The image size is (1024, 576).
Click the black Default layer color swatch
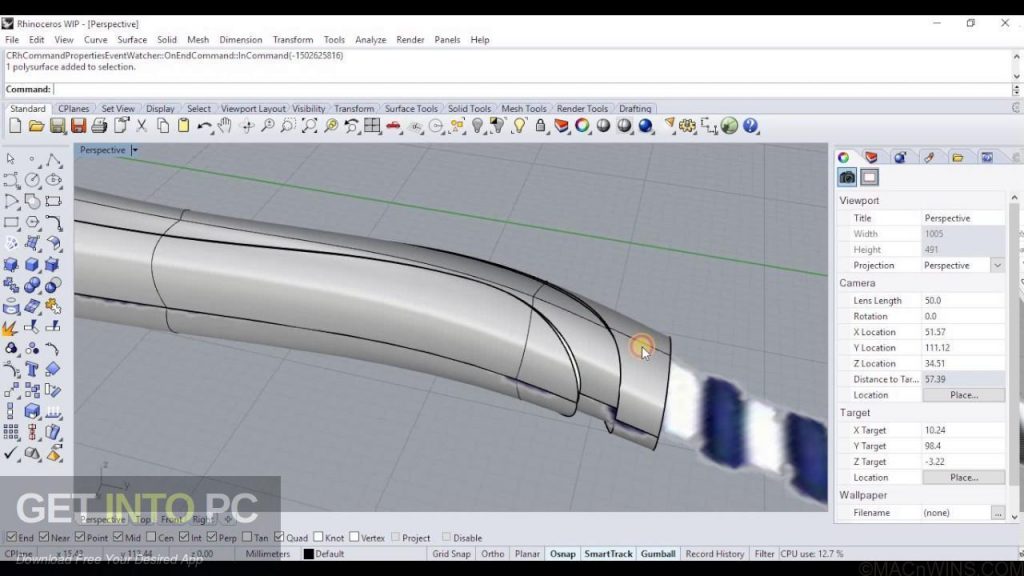pyautogui.click(x=309, y=554)
